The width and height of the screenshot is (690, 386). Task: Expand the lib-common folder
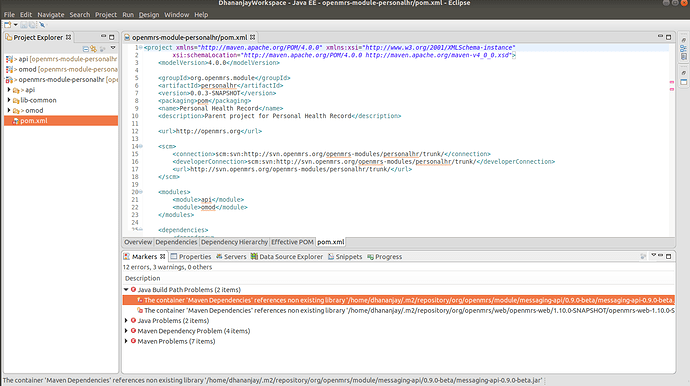pyautogui.click(x=9, y=100)
